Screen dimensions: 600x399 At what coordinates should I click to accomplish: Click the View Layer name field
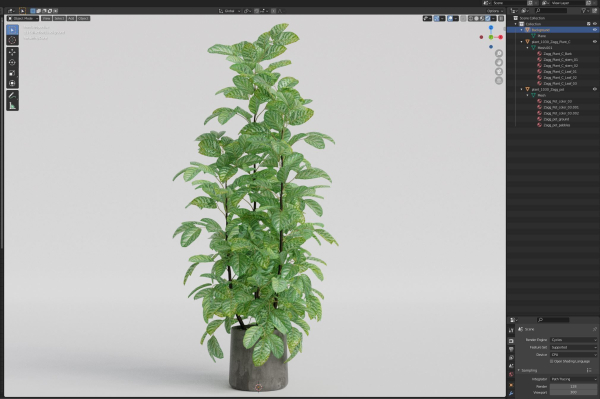[x=567, y=3]
